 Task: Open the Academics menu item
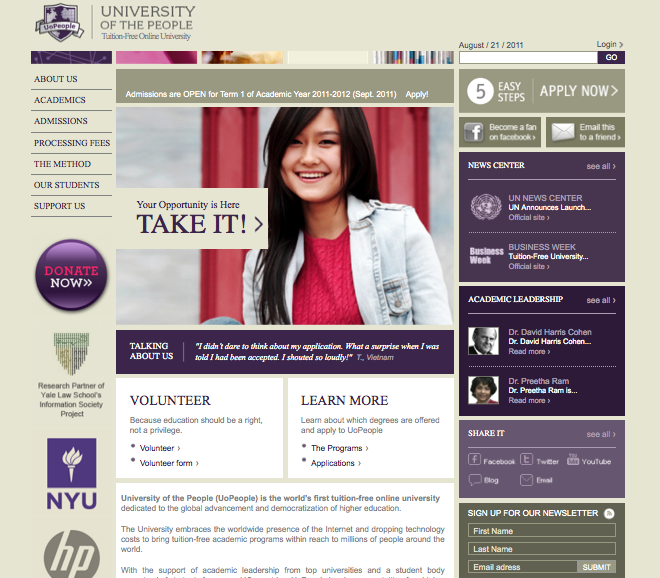tap(60, 100)
